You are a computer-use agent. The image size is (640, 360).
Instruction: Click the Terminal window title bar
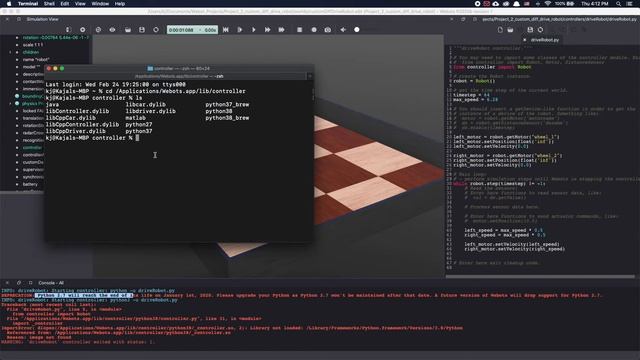179,69
